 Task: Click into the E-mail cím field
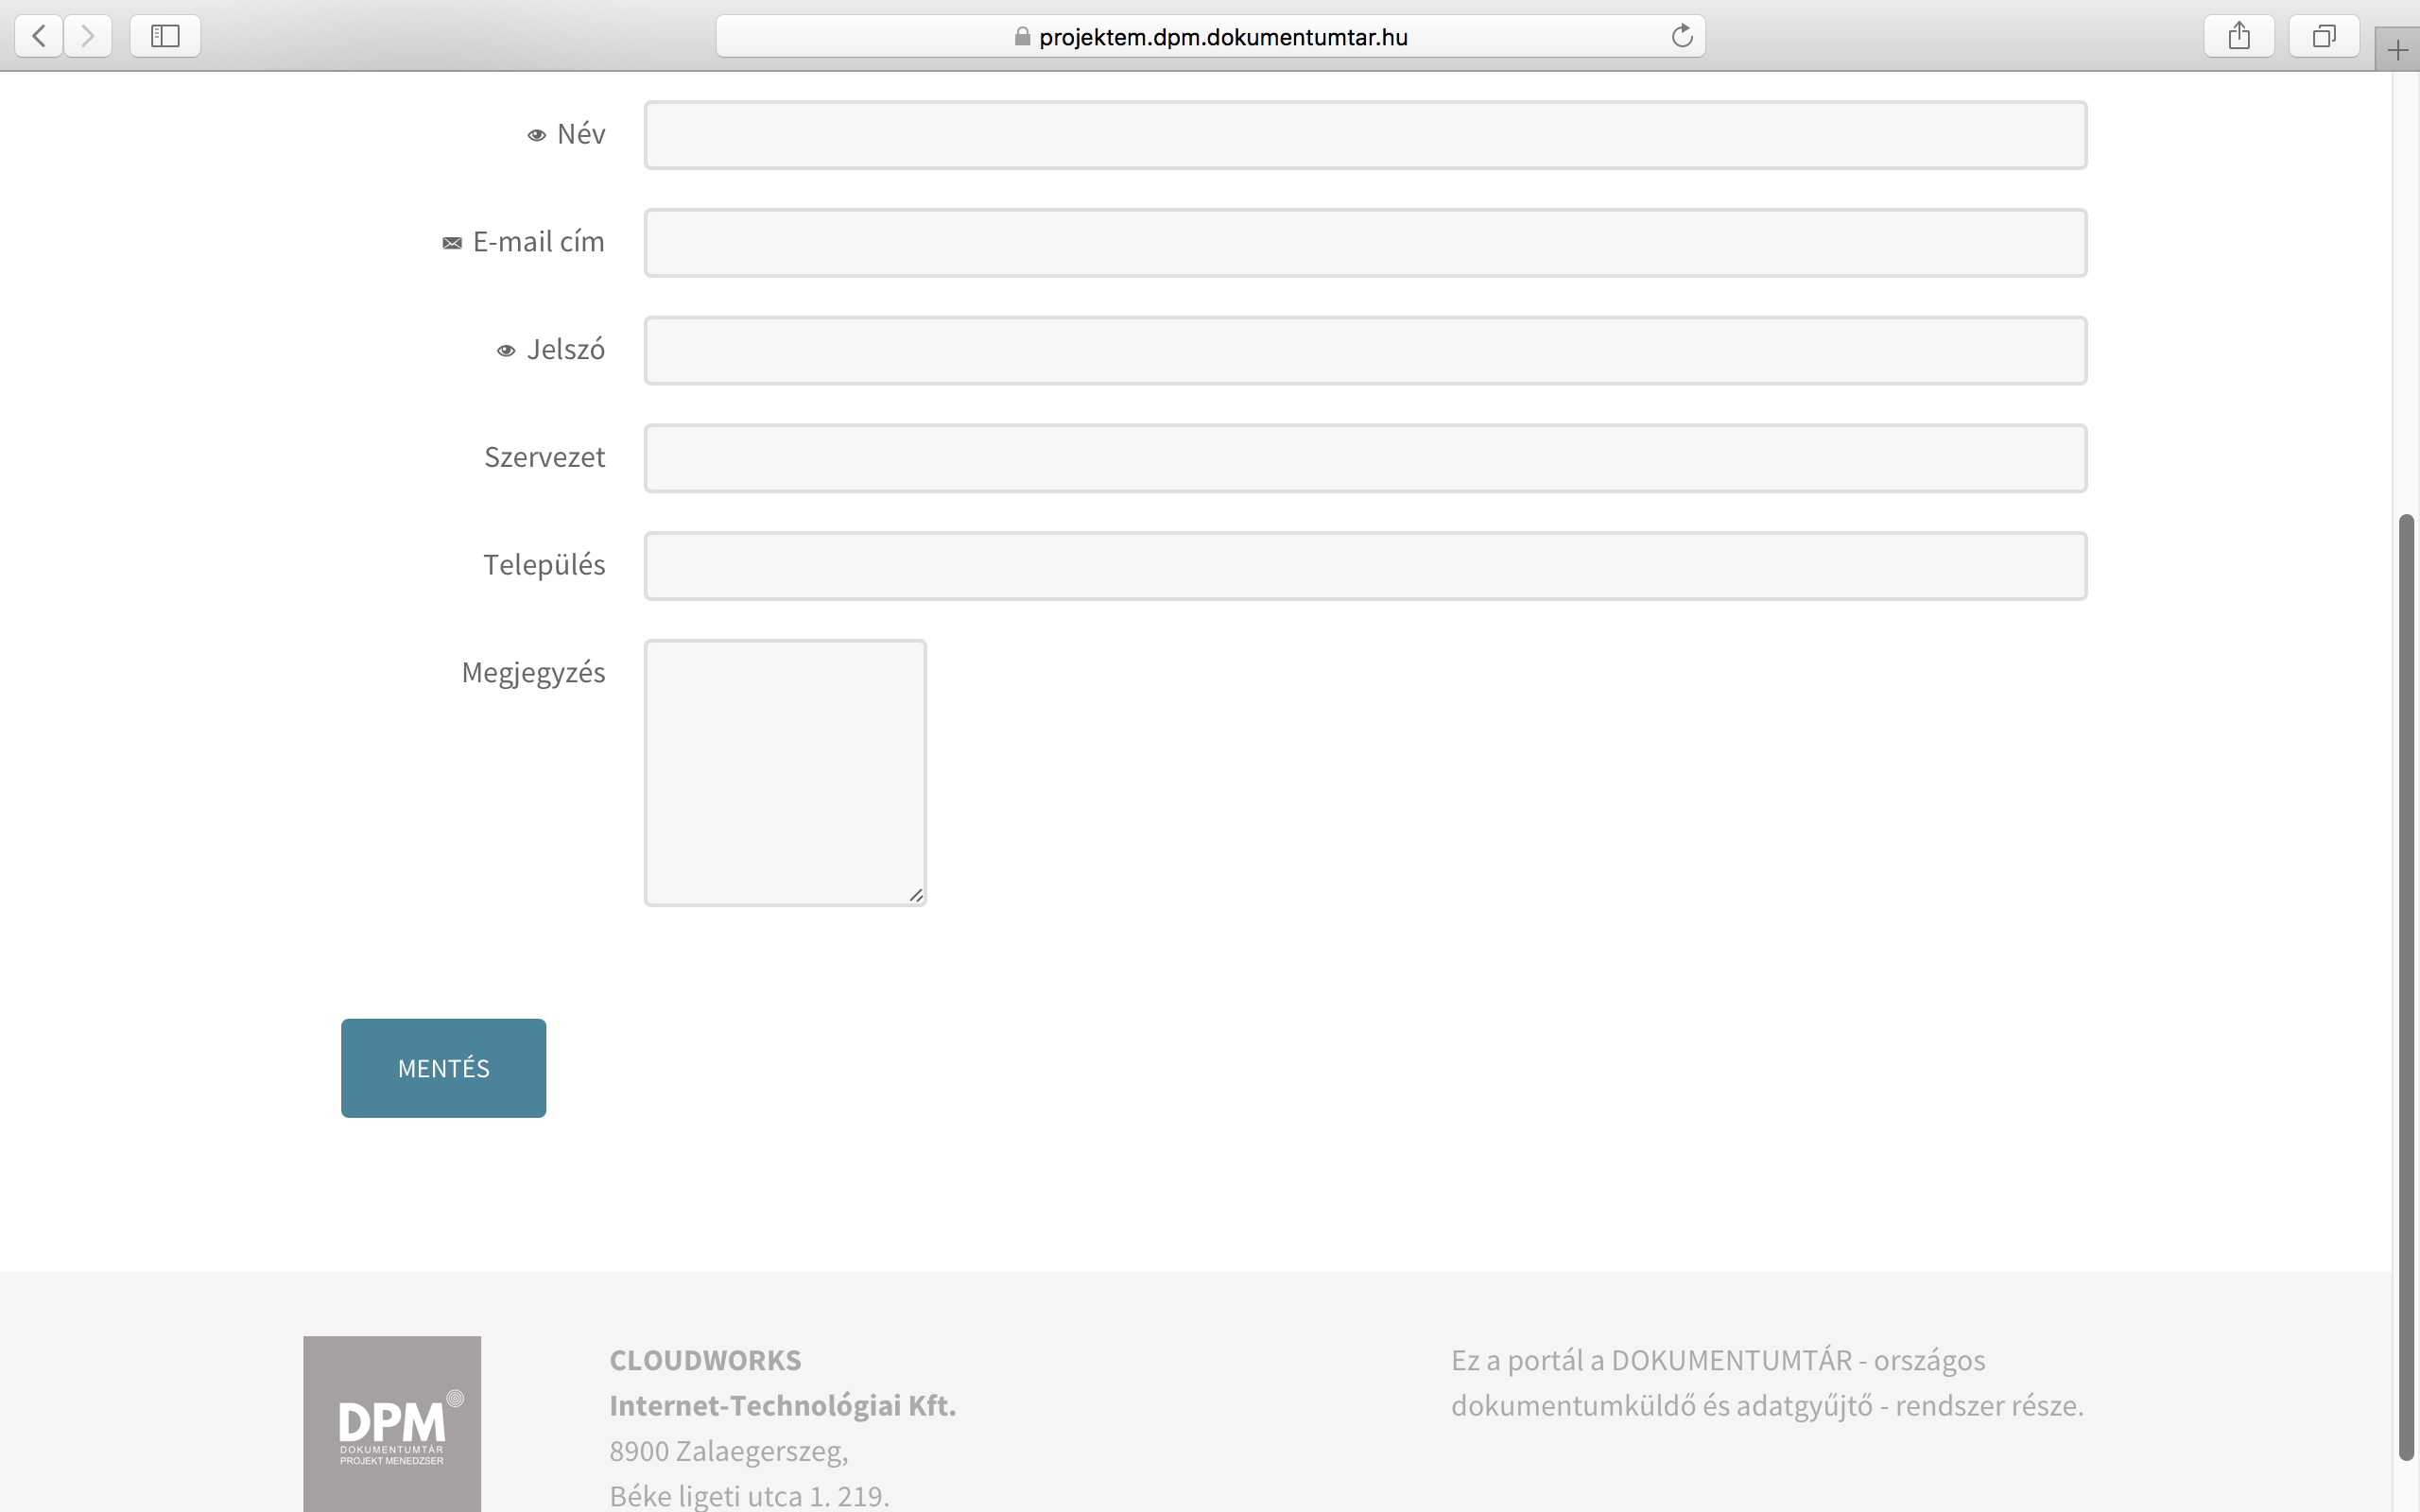click(1365, 243)
